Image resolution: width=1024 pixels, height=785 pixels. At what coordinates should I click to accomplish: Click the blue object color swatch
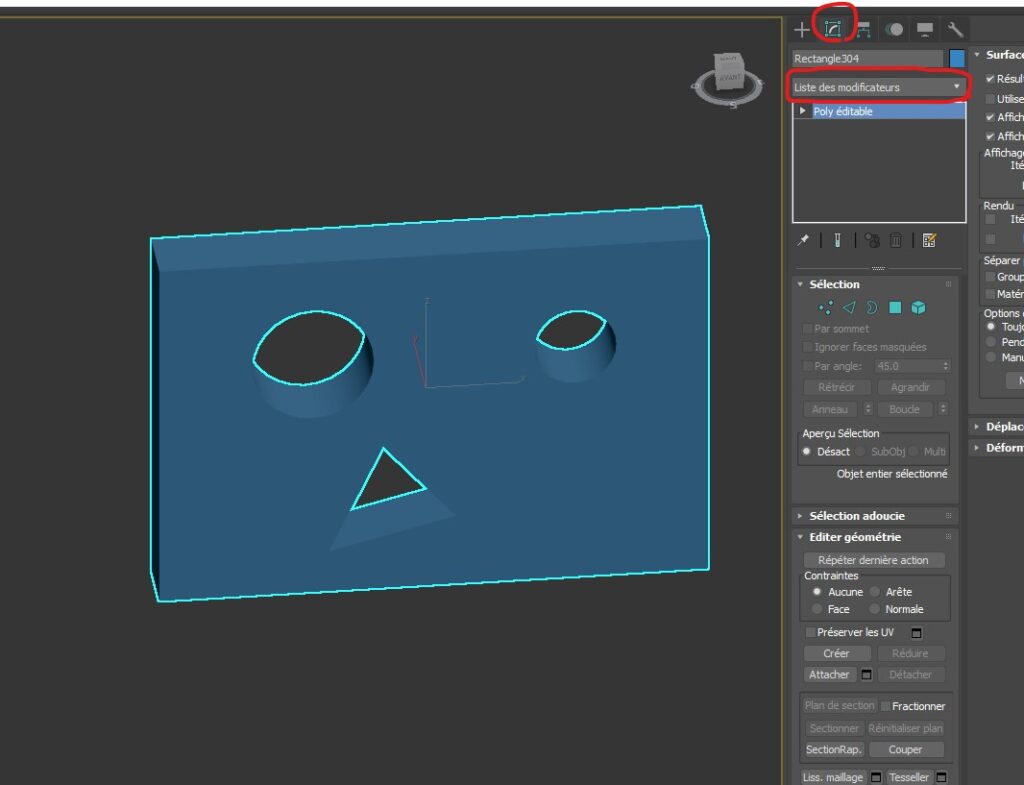[957, 59]
